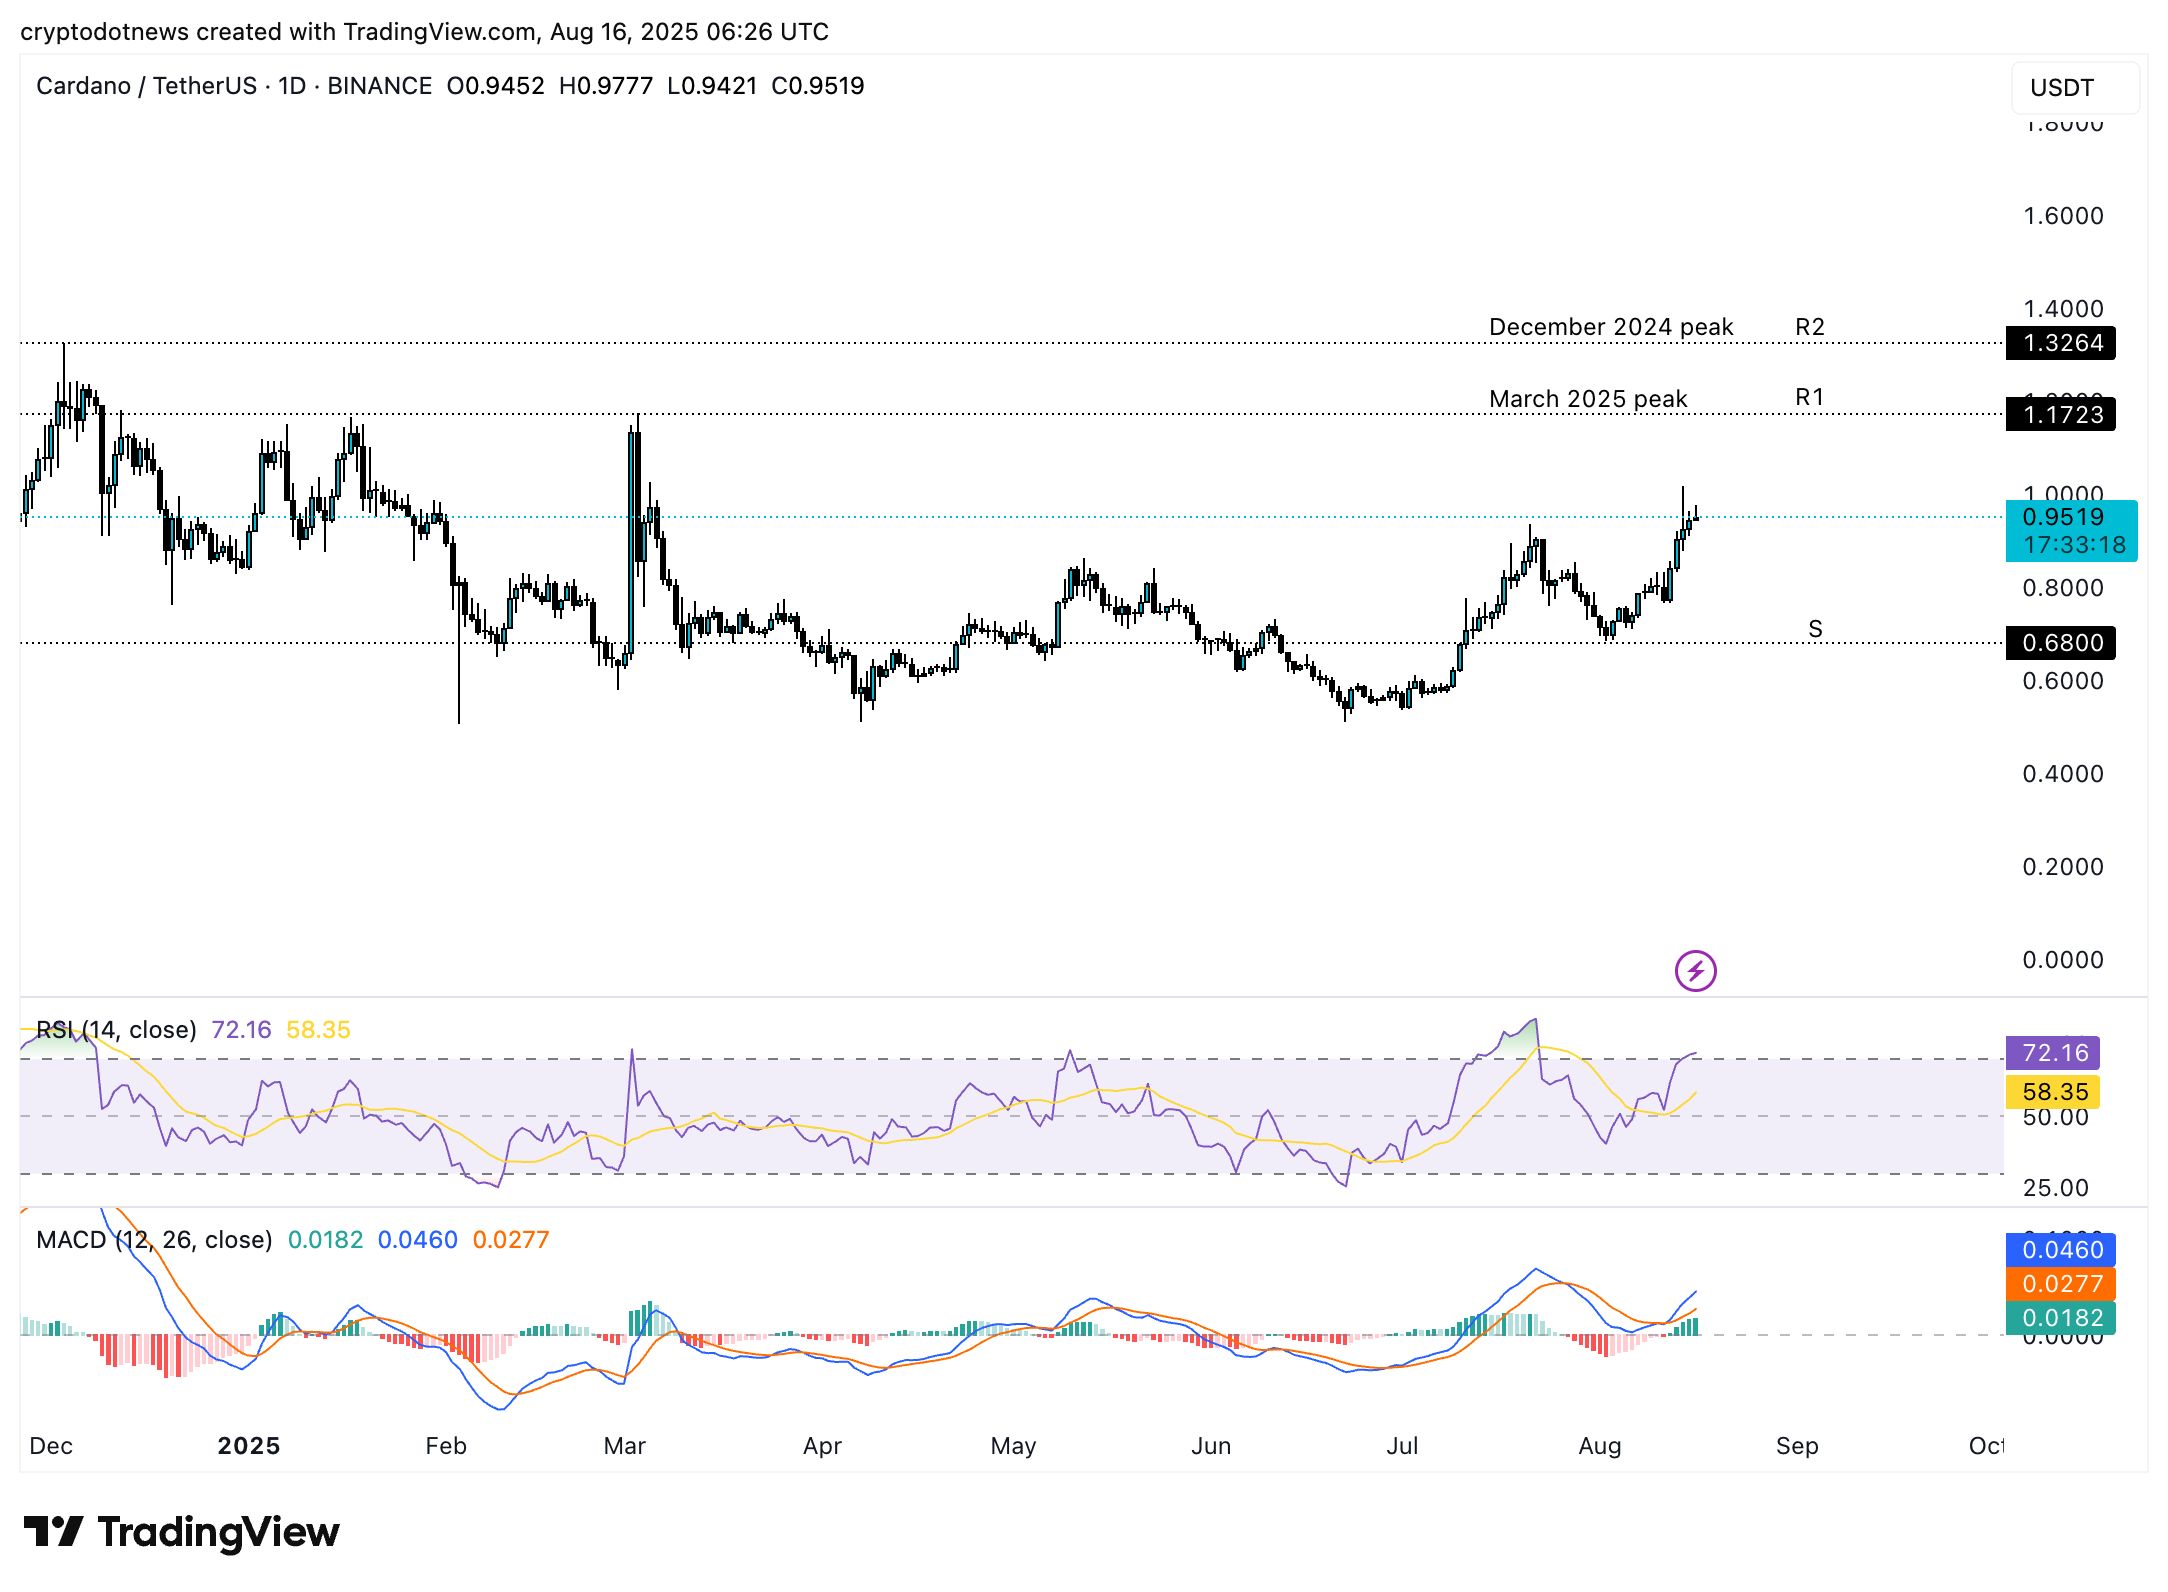This screenshot has height=1592, width=2168.
Task: Open RSI (14, close) indicator settings
Action: 115,1030
